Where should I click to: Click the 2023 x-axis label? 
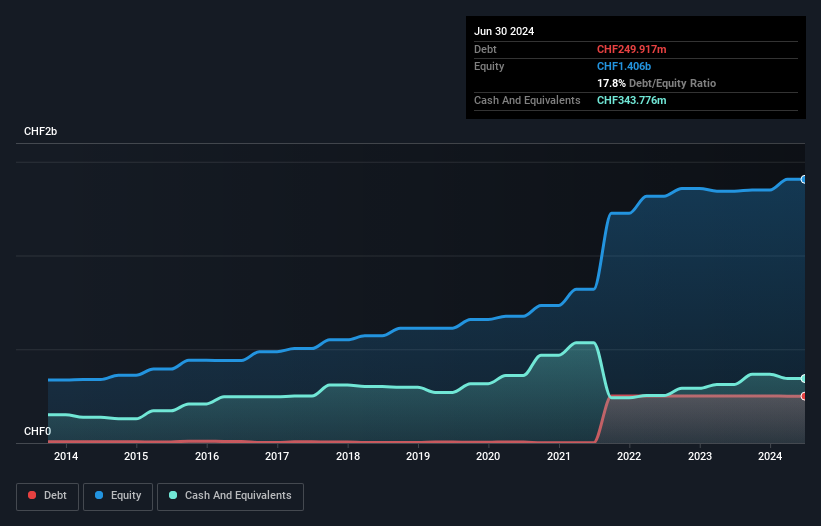click(x=700, y=456)
